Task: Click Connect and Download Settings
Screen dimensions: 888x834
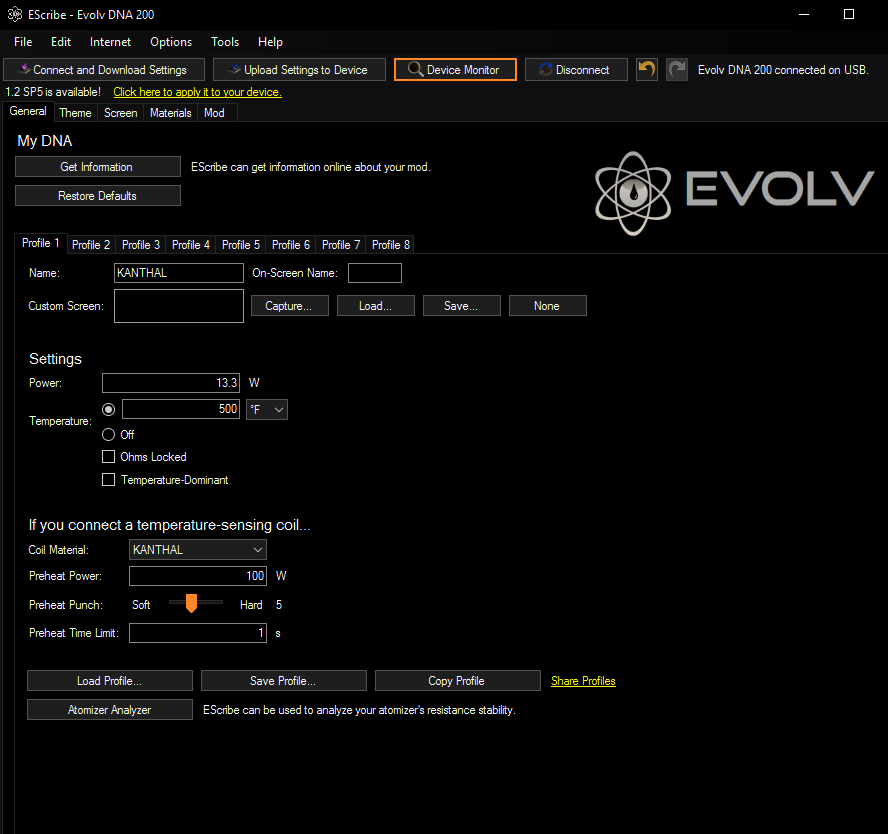Action: pos(103,70)
